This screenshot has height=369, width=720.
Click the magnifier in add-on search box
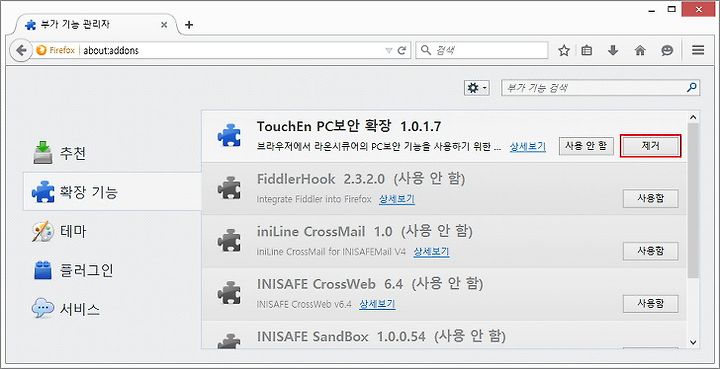point(692,88)
